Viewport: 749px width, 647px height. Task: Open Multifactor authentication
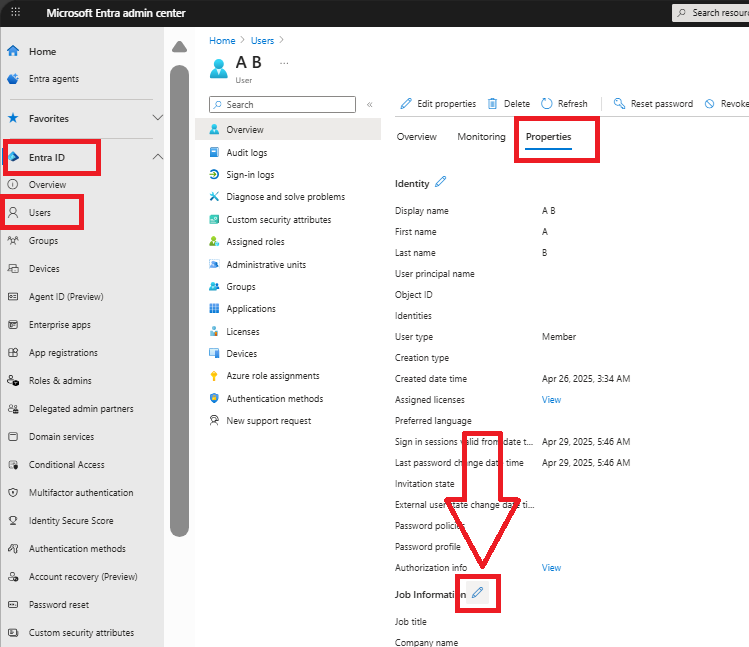tap(81, 493)
